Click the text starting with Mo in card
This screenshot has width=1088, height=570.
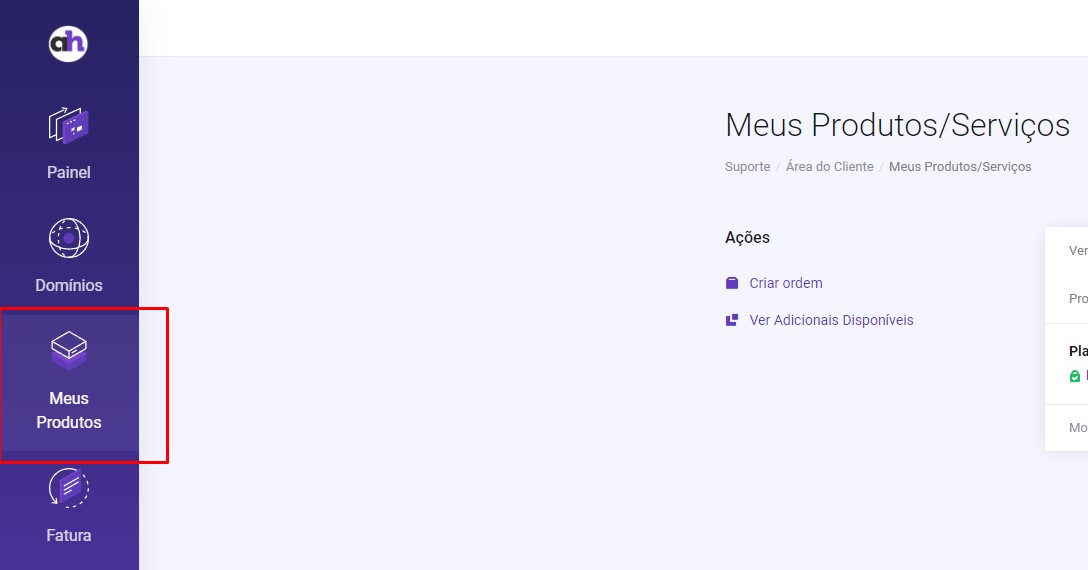(1078, 427)
